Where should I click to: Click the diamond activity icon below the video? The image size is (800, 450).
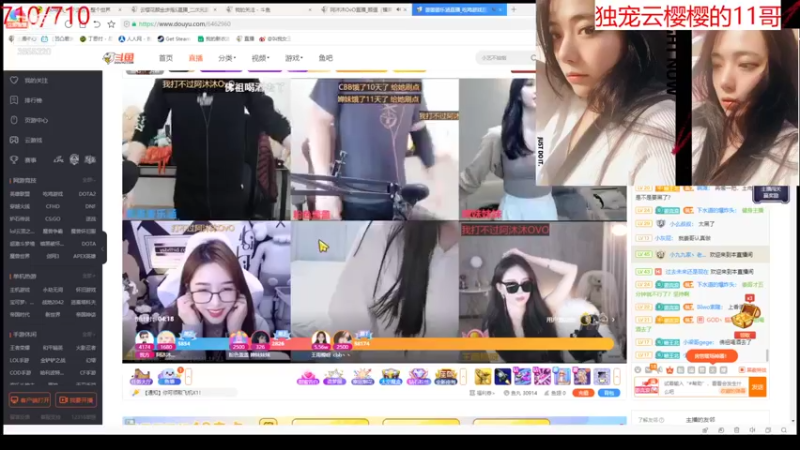point(418,377)
